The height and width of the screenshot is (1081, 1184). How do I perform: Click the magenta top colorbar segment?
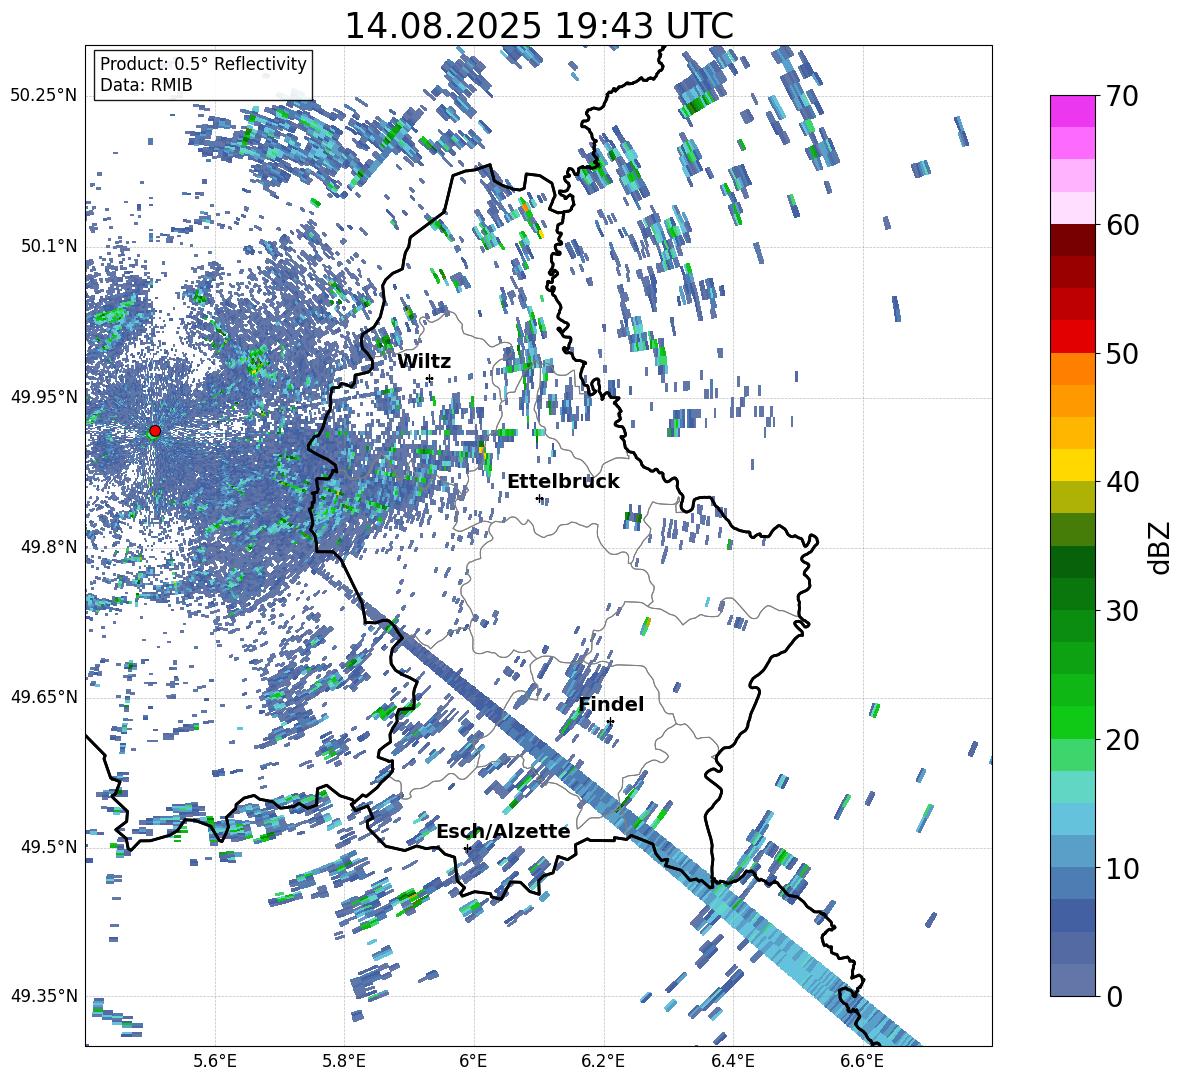[1072, 111]
